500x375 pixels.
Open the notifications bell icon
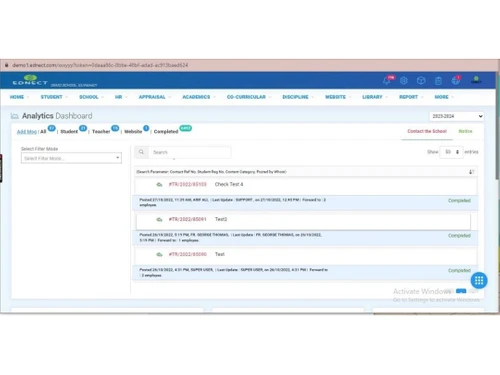[387, 81]
